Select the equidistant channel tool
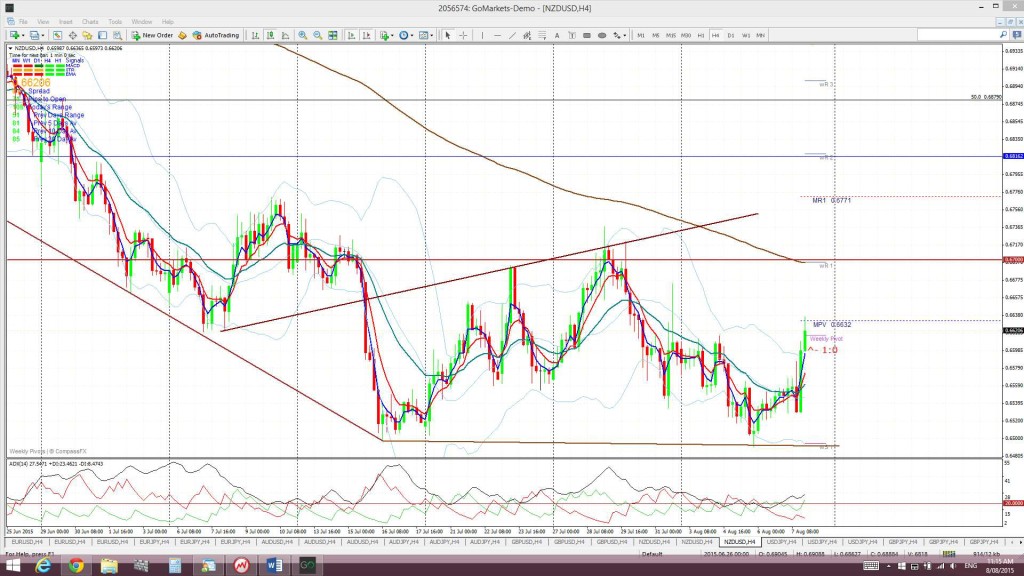This screenshot has width=1024, height=576. (x=527, y=35)
